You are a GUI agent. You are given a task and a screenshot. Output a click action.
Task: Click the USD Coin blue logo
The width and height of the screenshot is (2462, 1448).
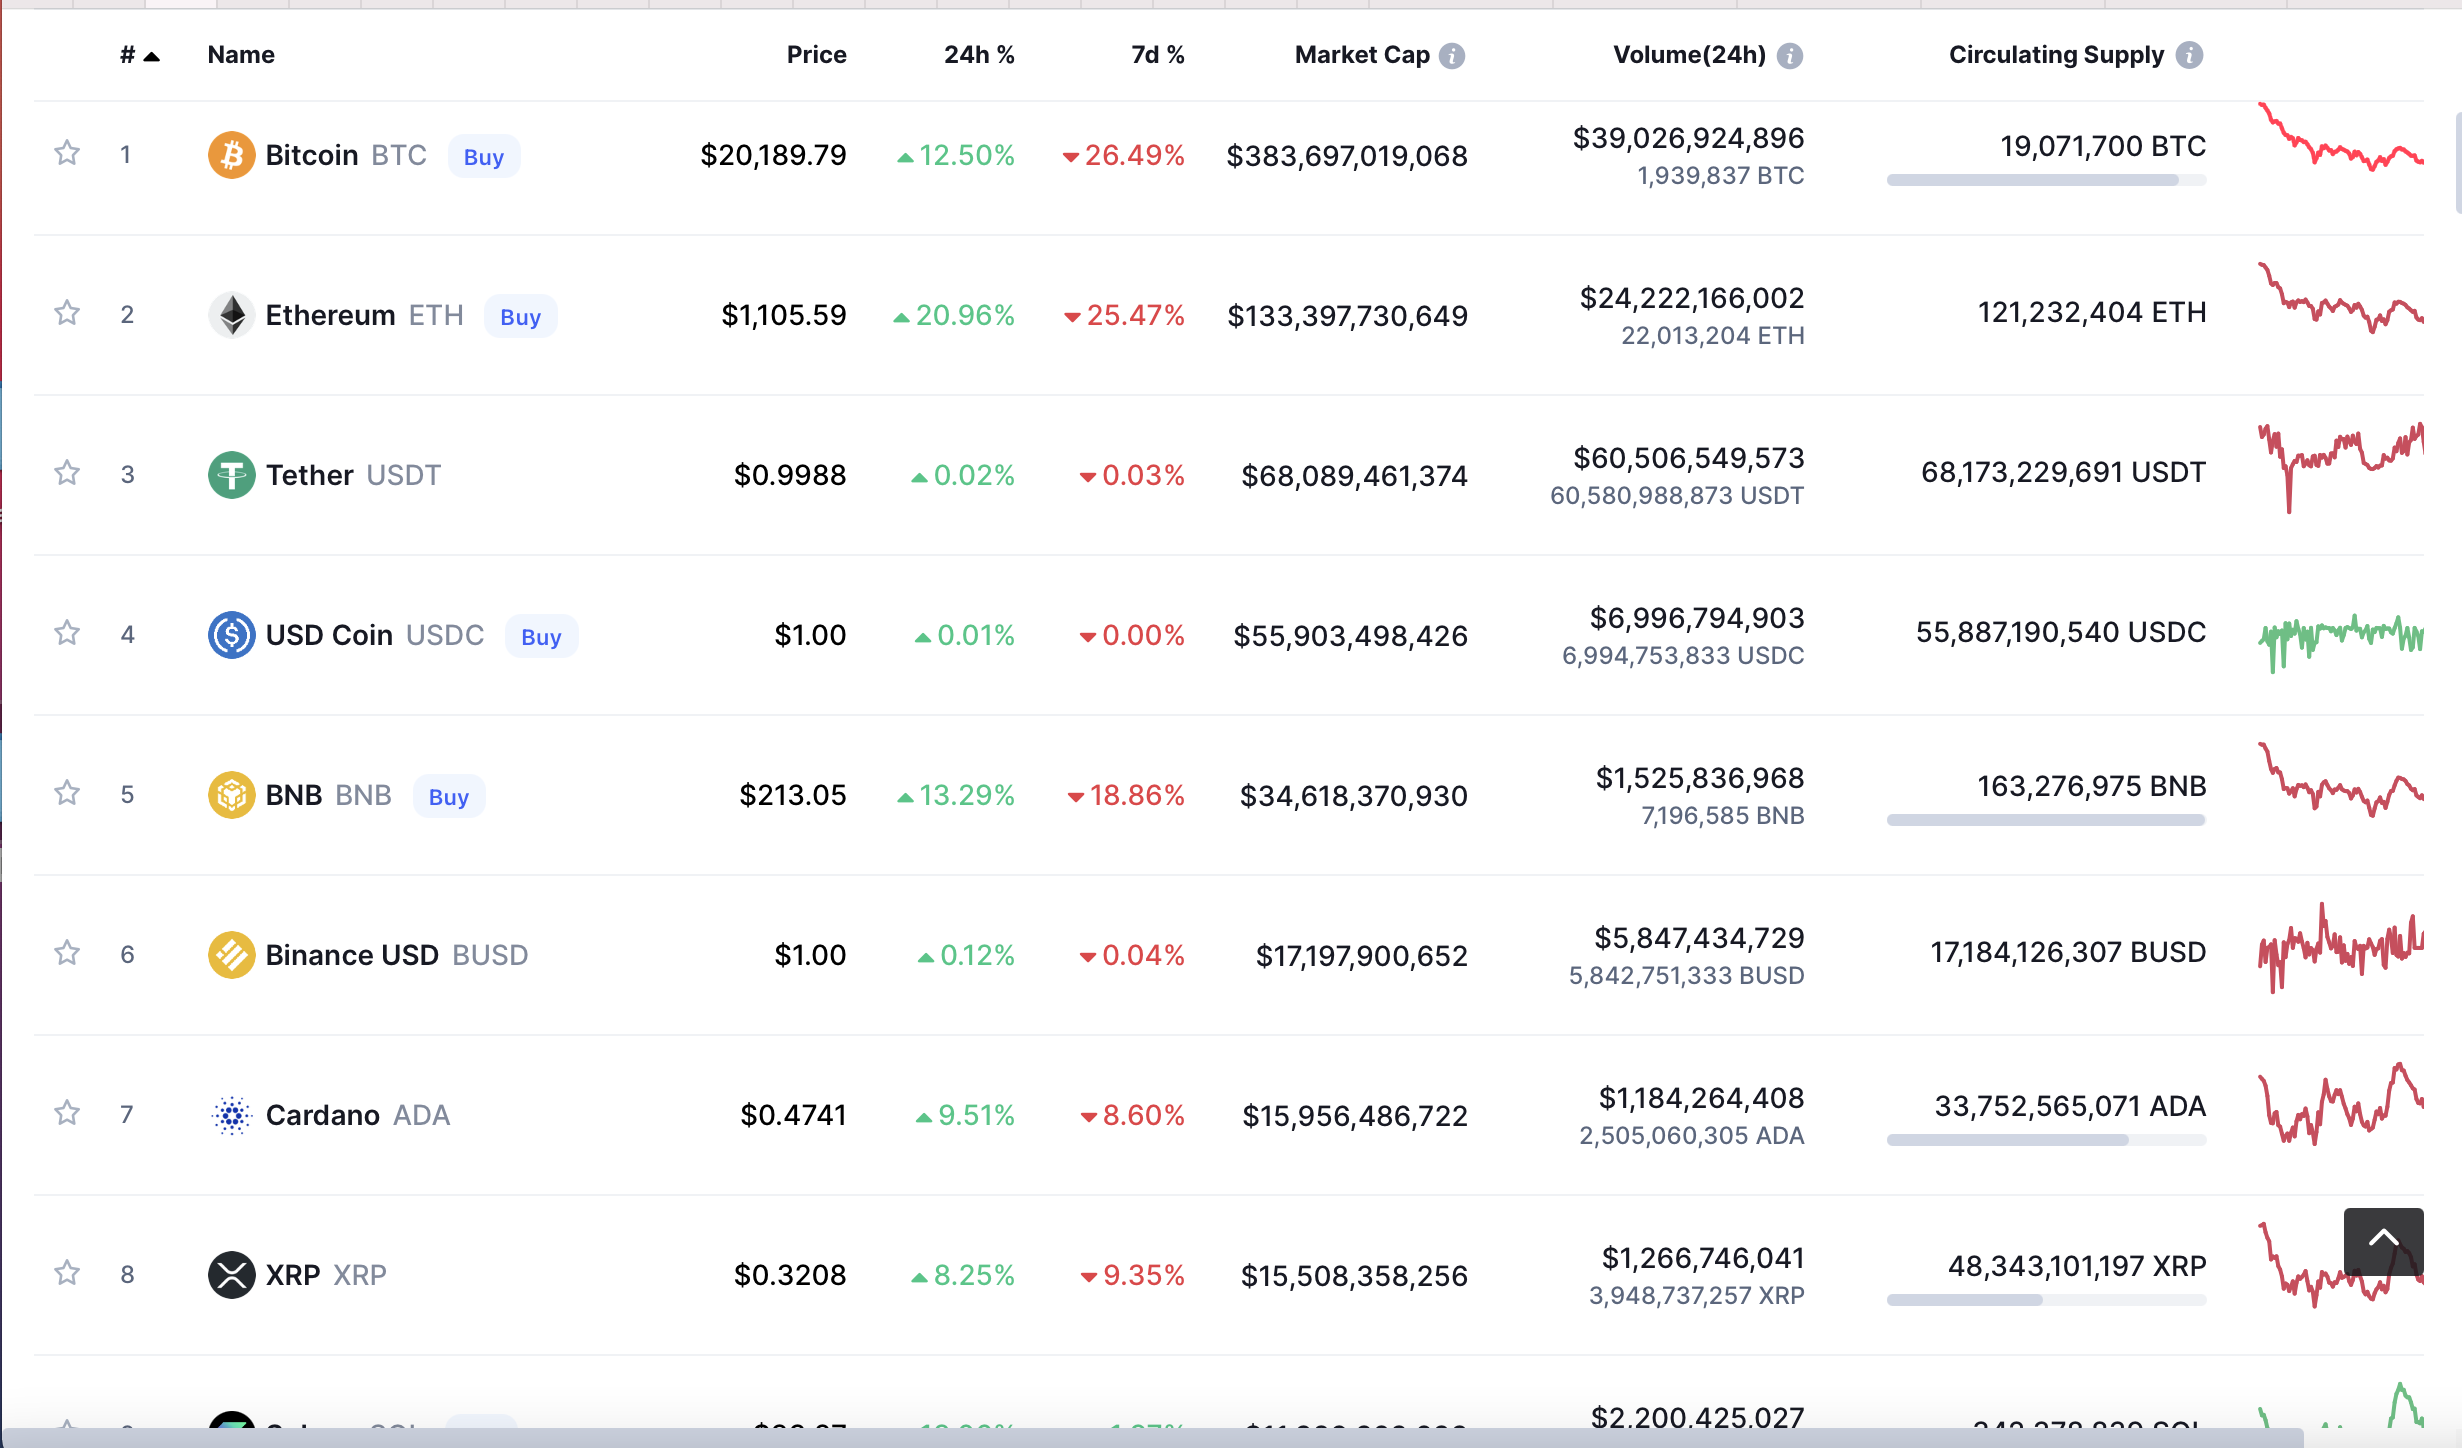click(231, 635)
